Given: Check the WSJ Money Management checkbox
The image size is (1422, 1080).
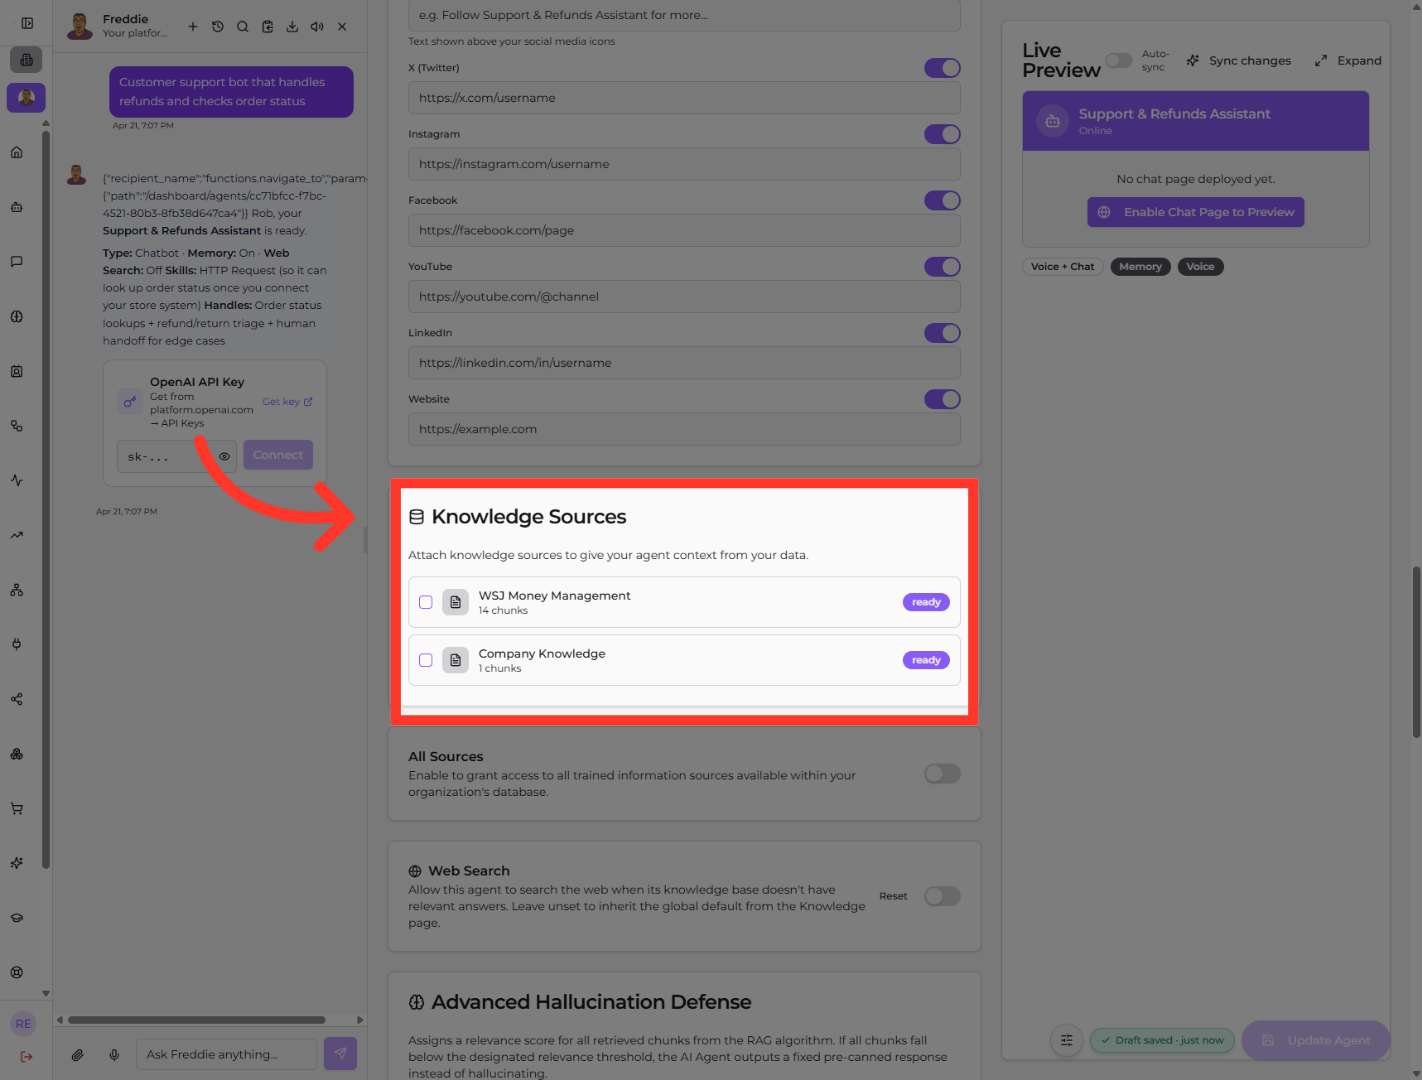Looking at the screenshot, I should [x=426, y=602].
